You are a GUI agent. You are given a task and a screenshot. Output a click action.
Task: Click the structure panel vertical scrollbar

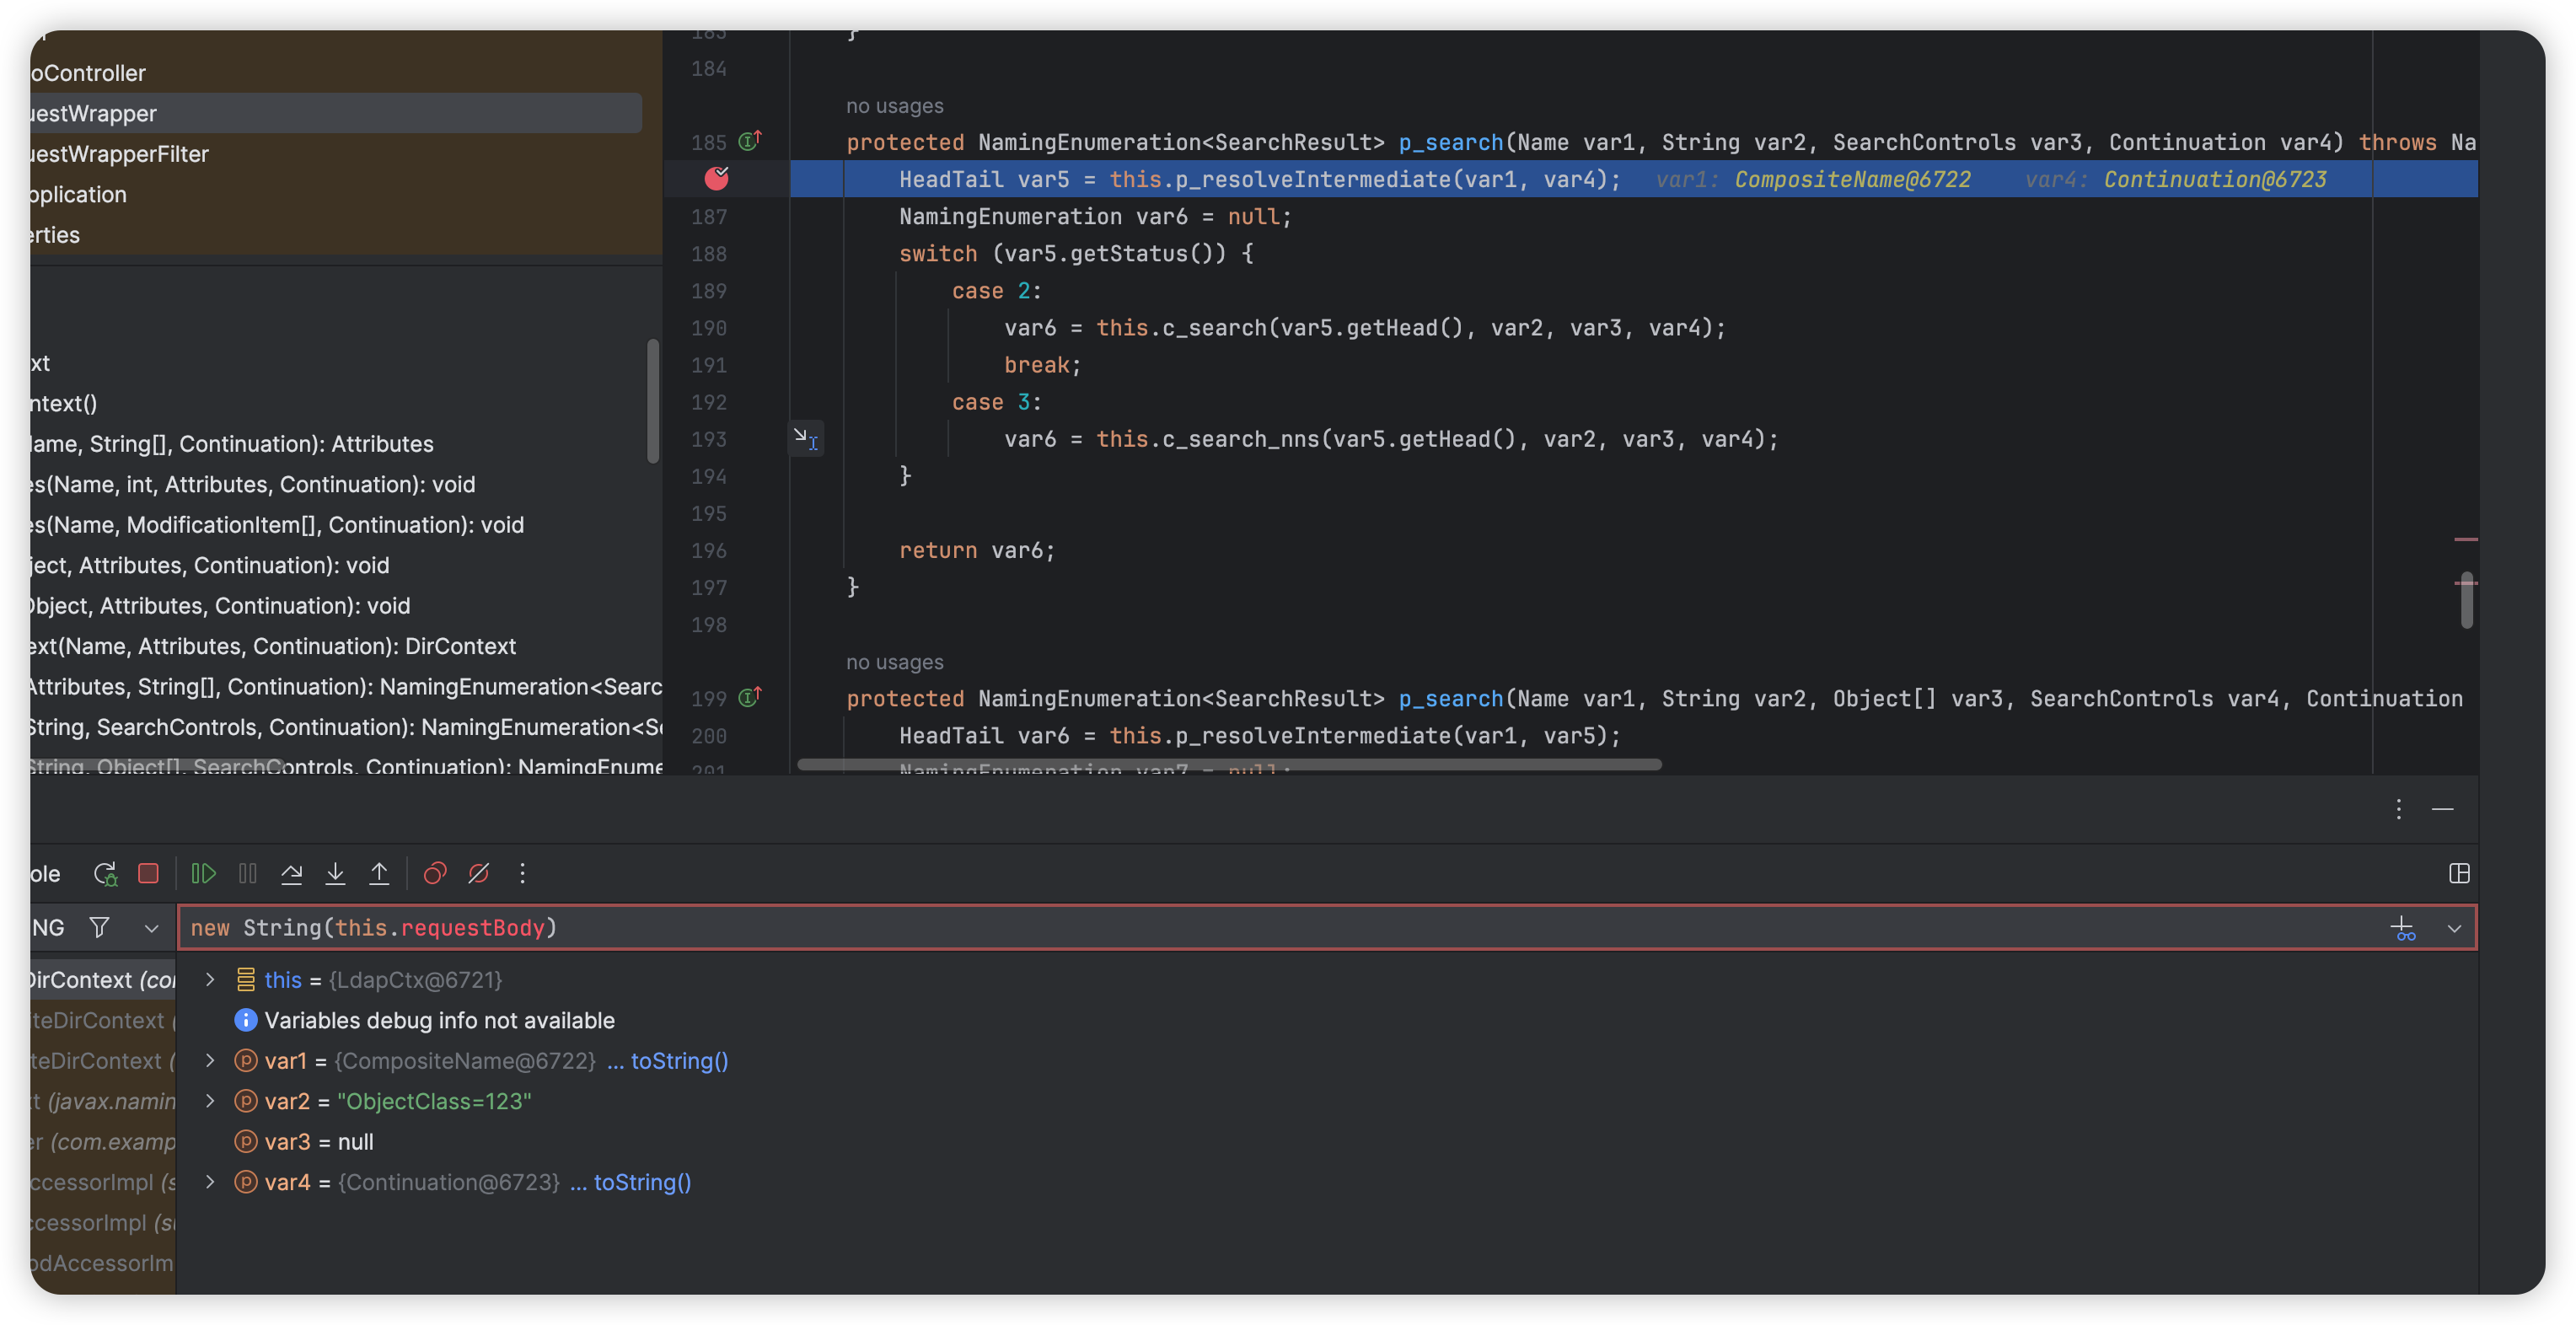[653, 401]
